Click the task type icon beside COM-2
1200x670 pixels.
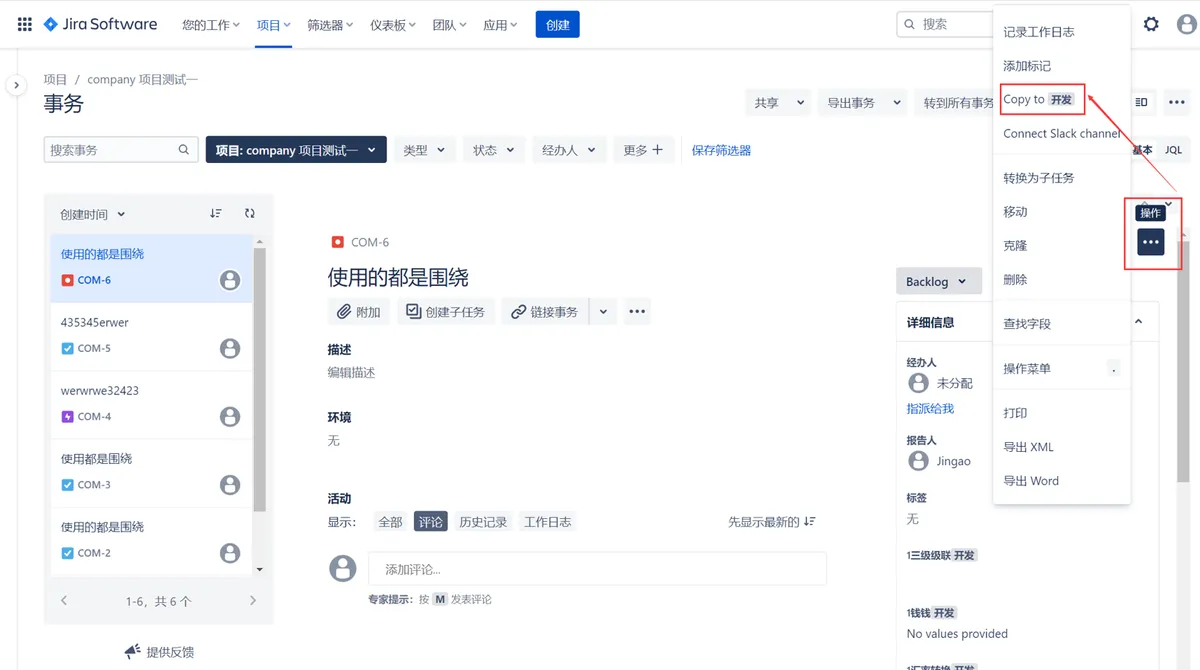pos(67,553)
